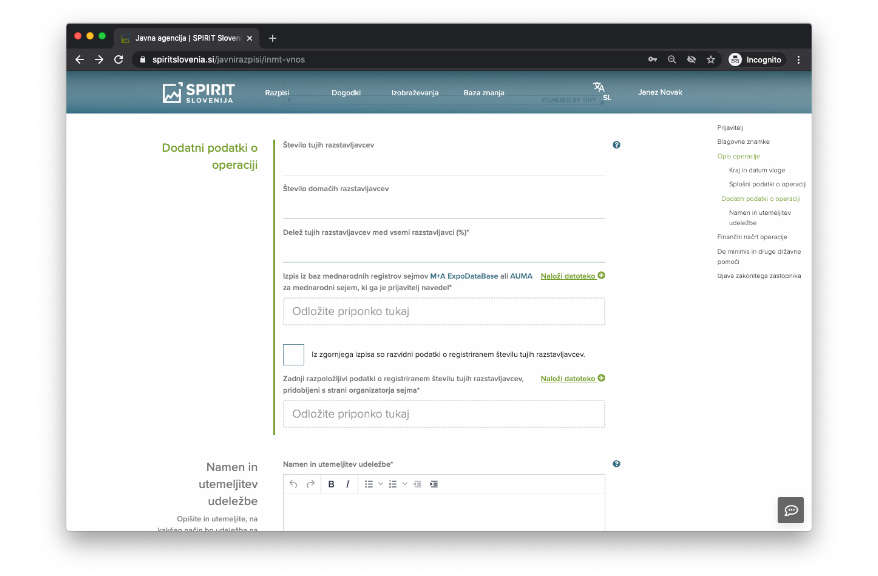
Task: Toggle italic text formatting
Action: 348,484
